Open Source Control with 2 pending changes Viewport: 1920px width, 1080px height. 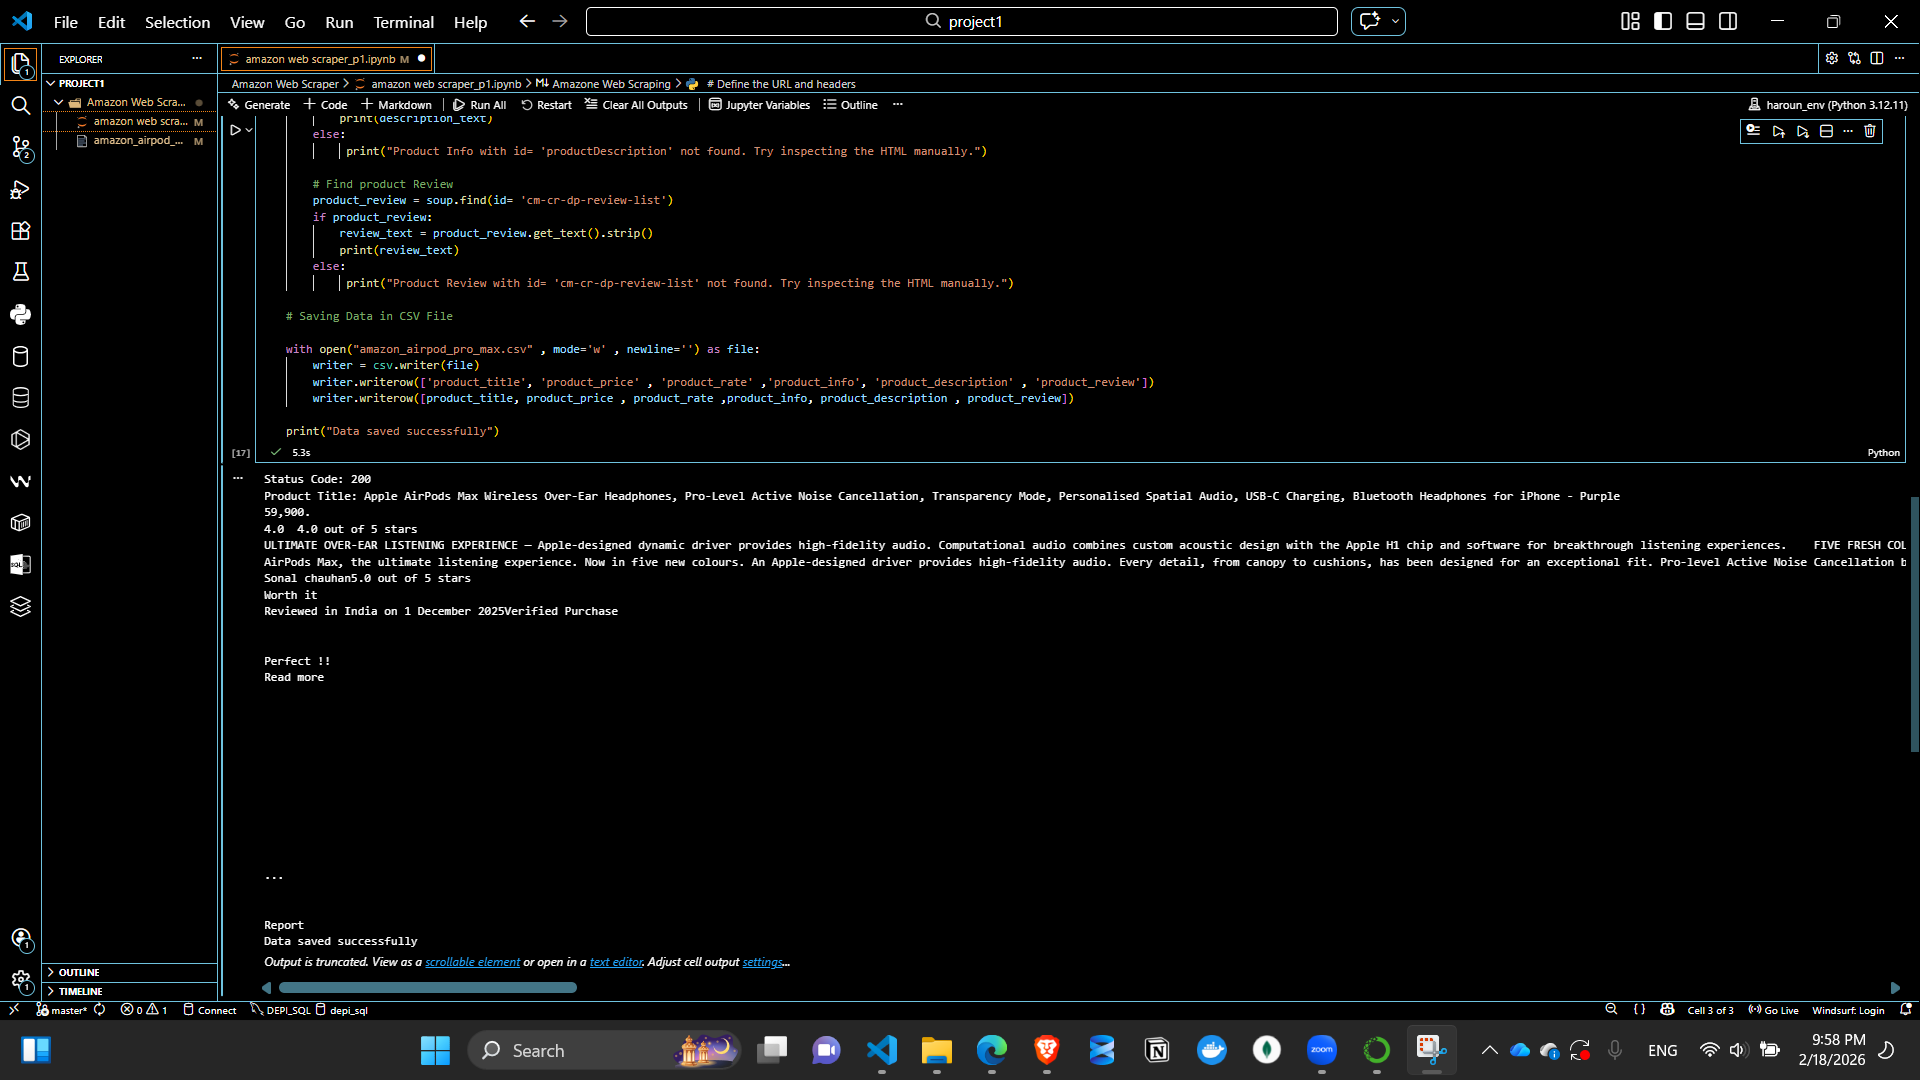20,148
